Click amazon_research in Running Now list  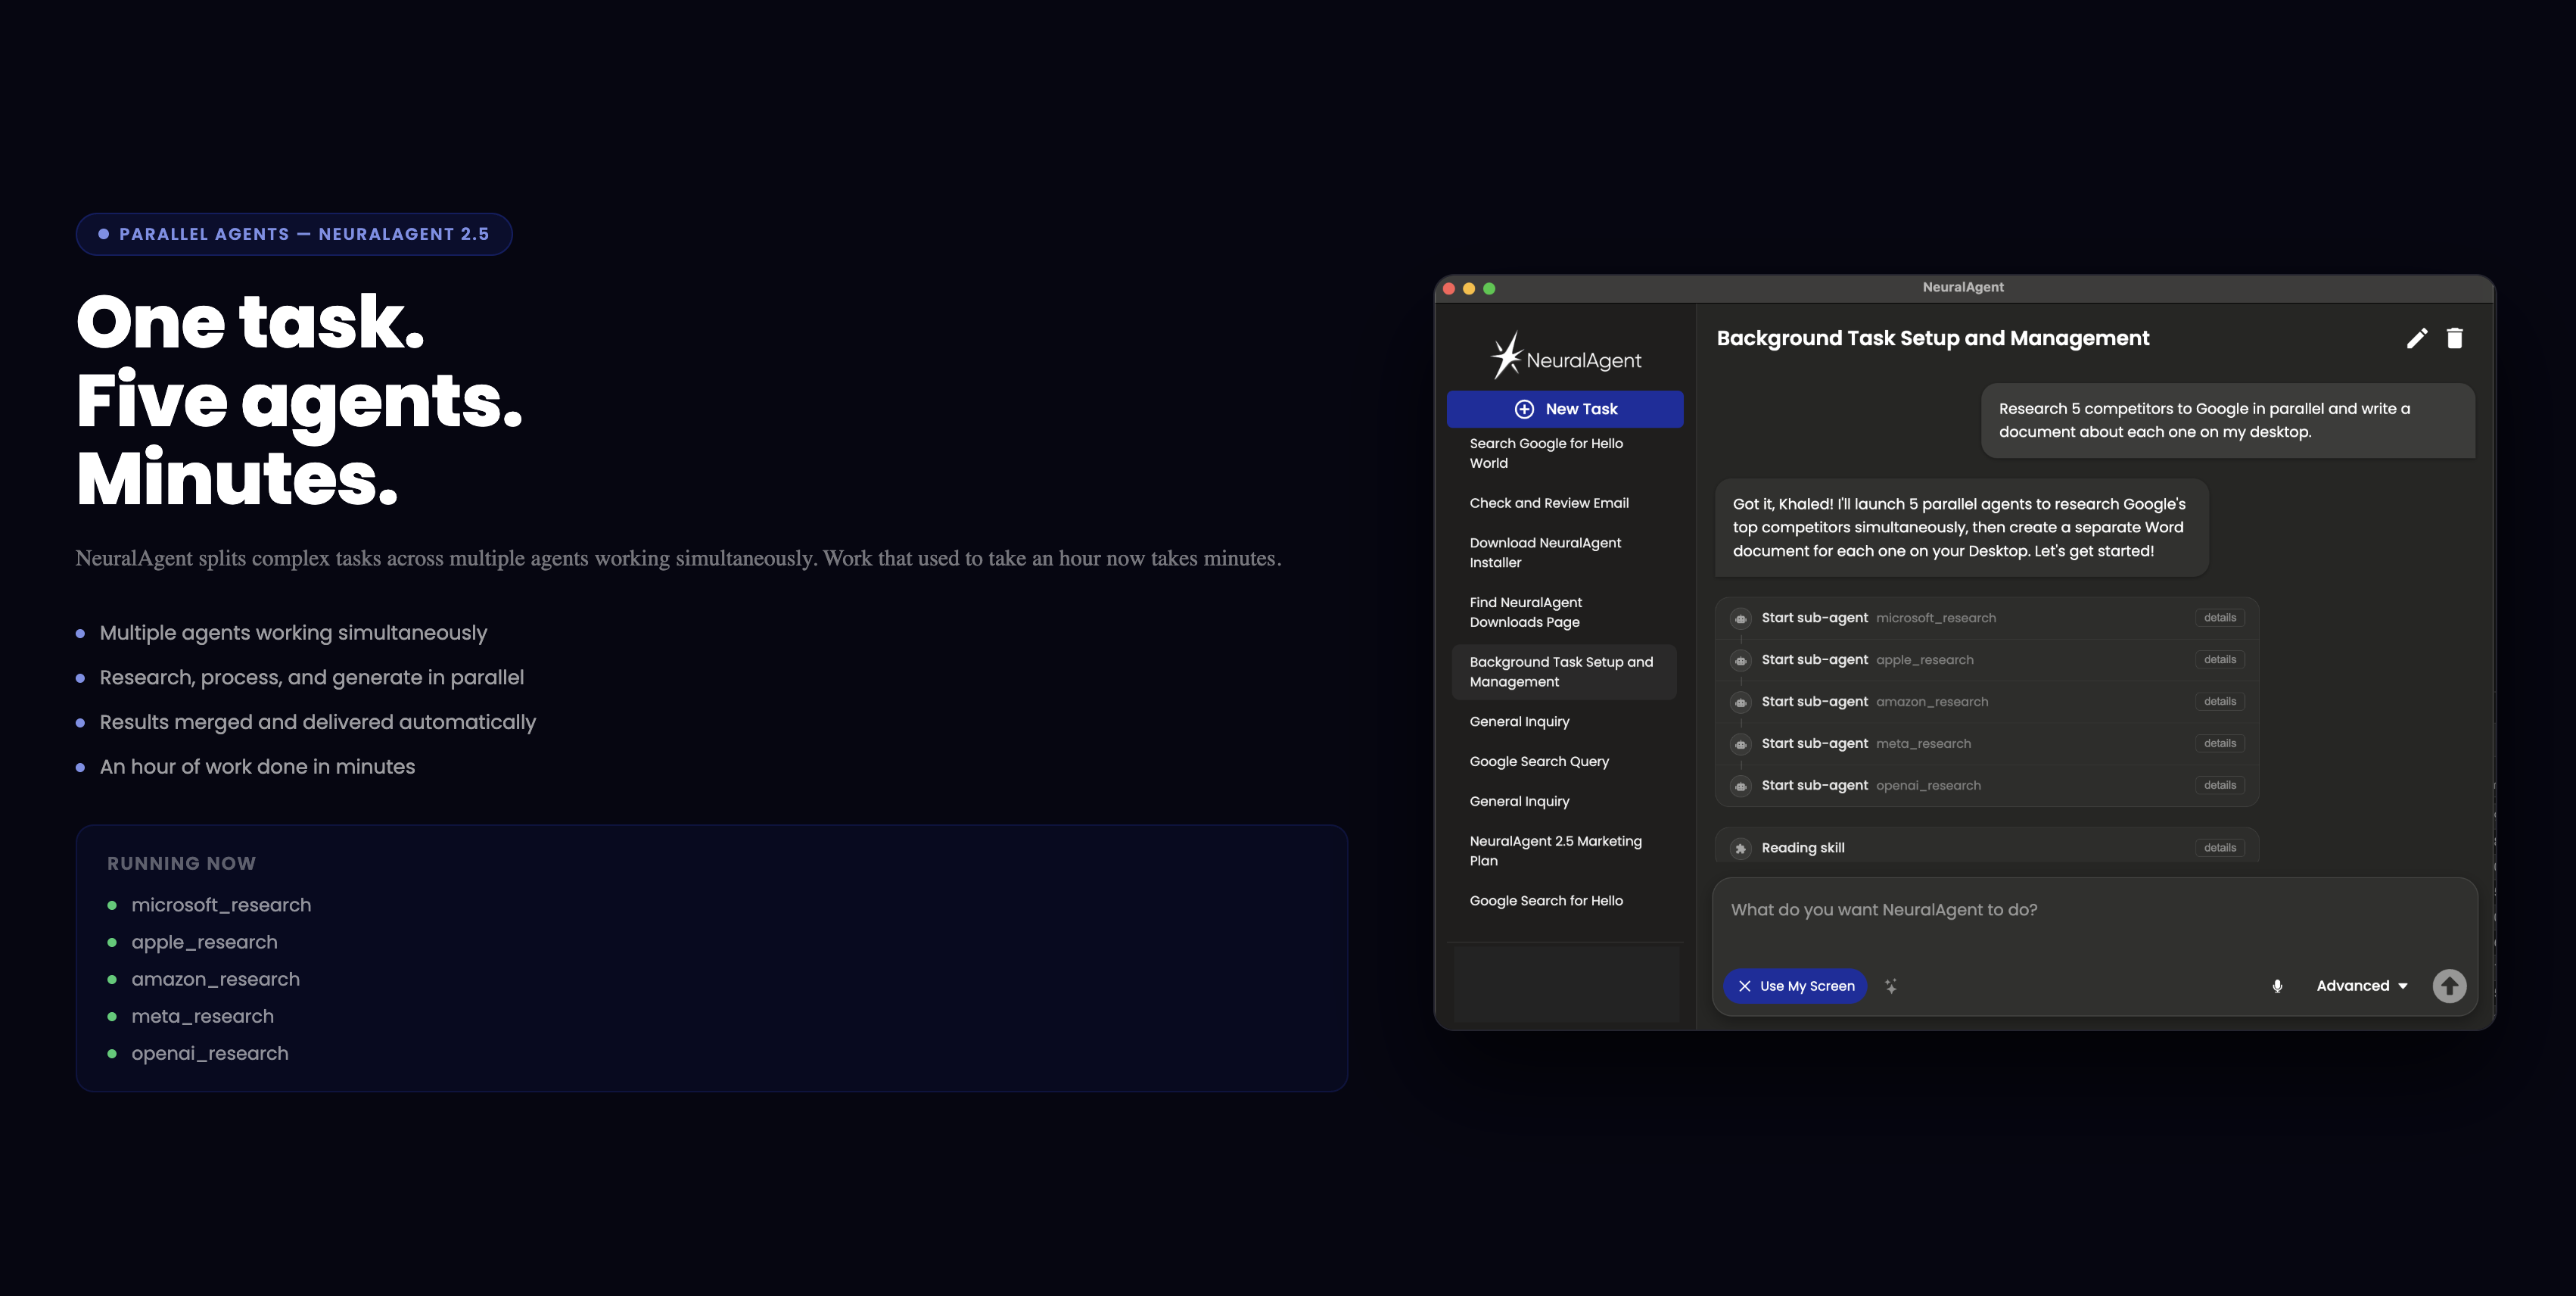pos(215,980)
